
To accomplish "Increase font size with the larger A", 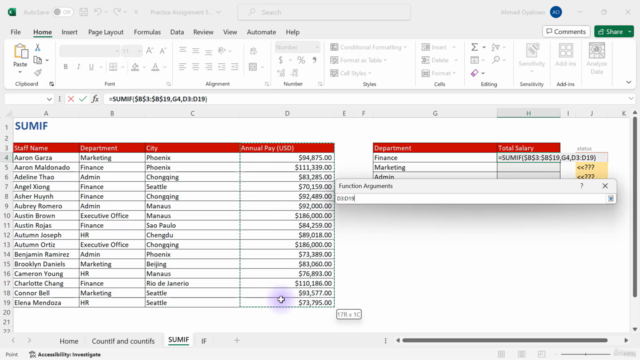I will pos(149,51).
